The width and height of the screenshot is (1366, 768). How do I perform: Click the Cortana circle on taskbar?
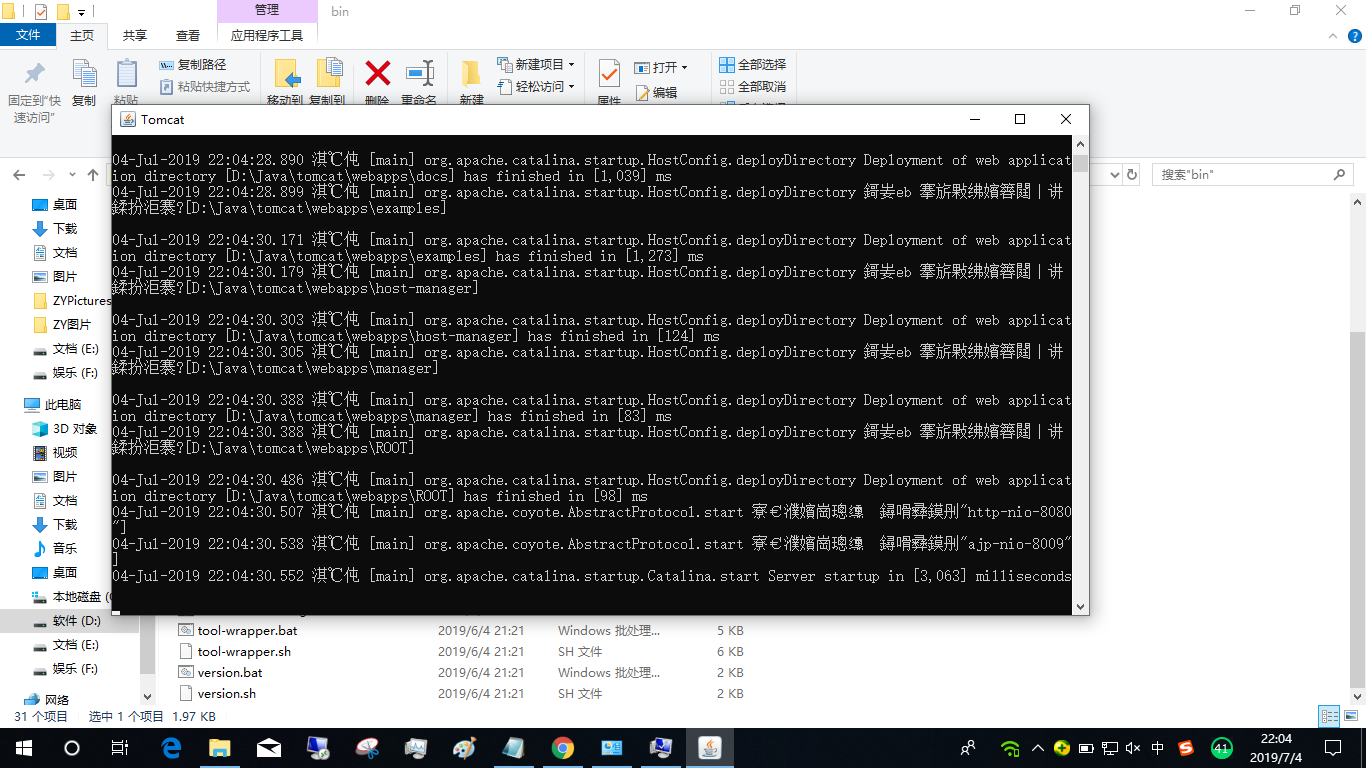[72, 748]
